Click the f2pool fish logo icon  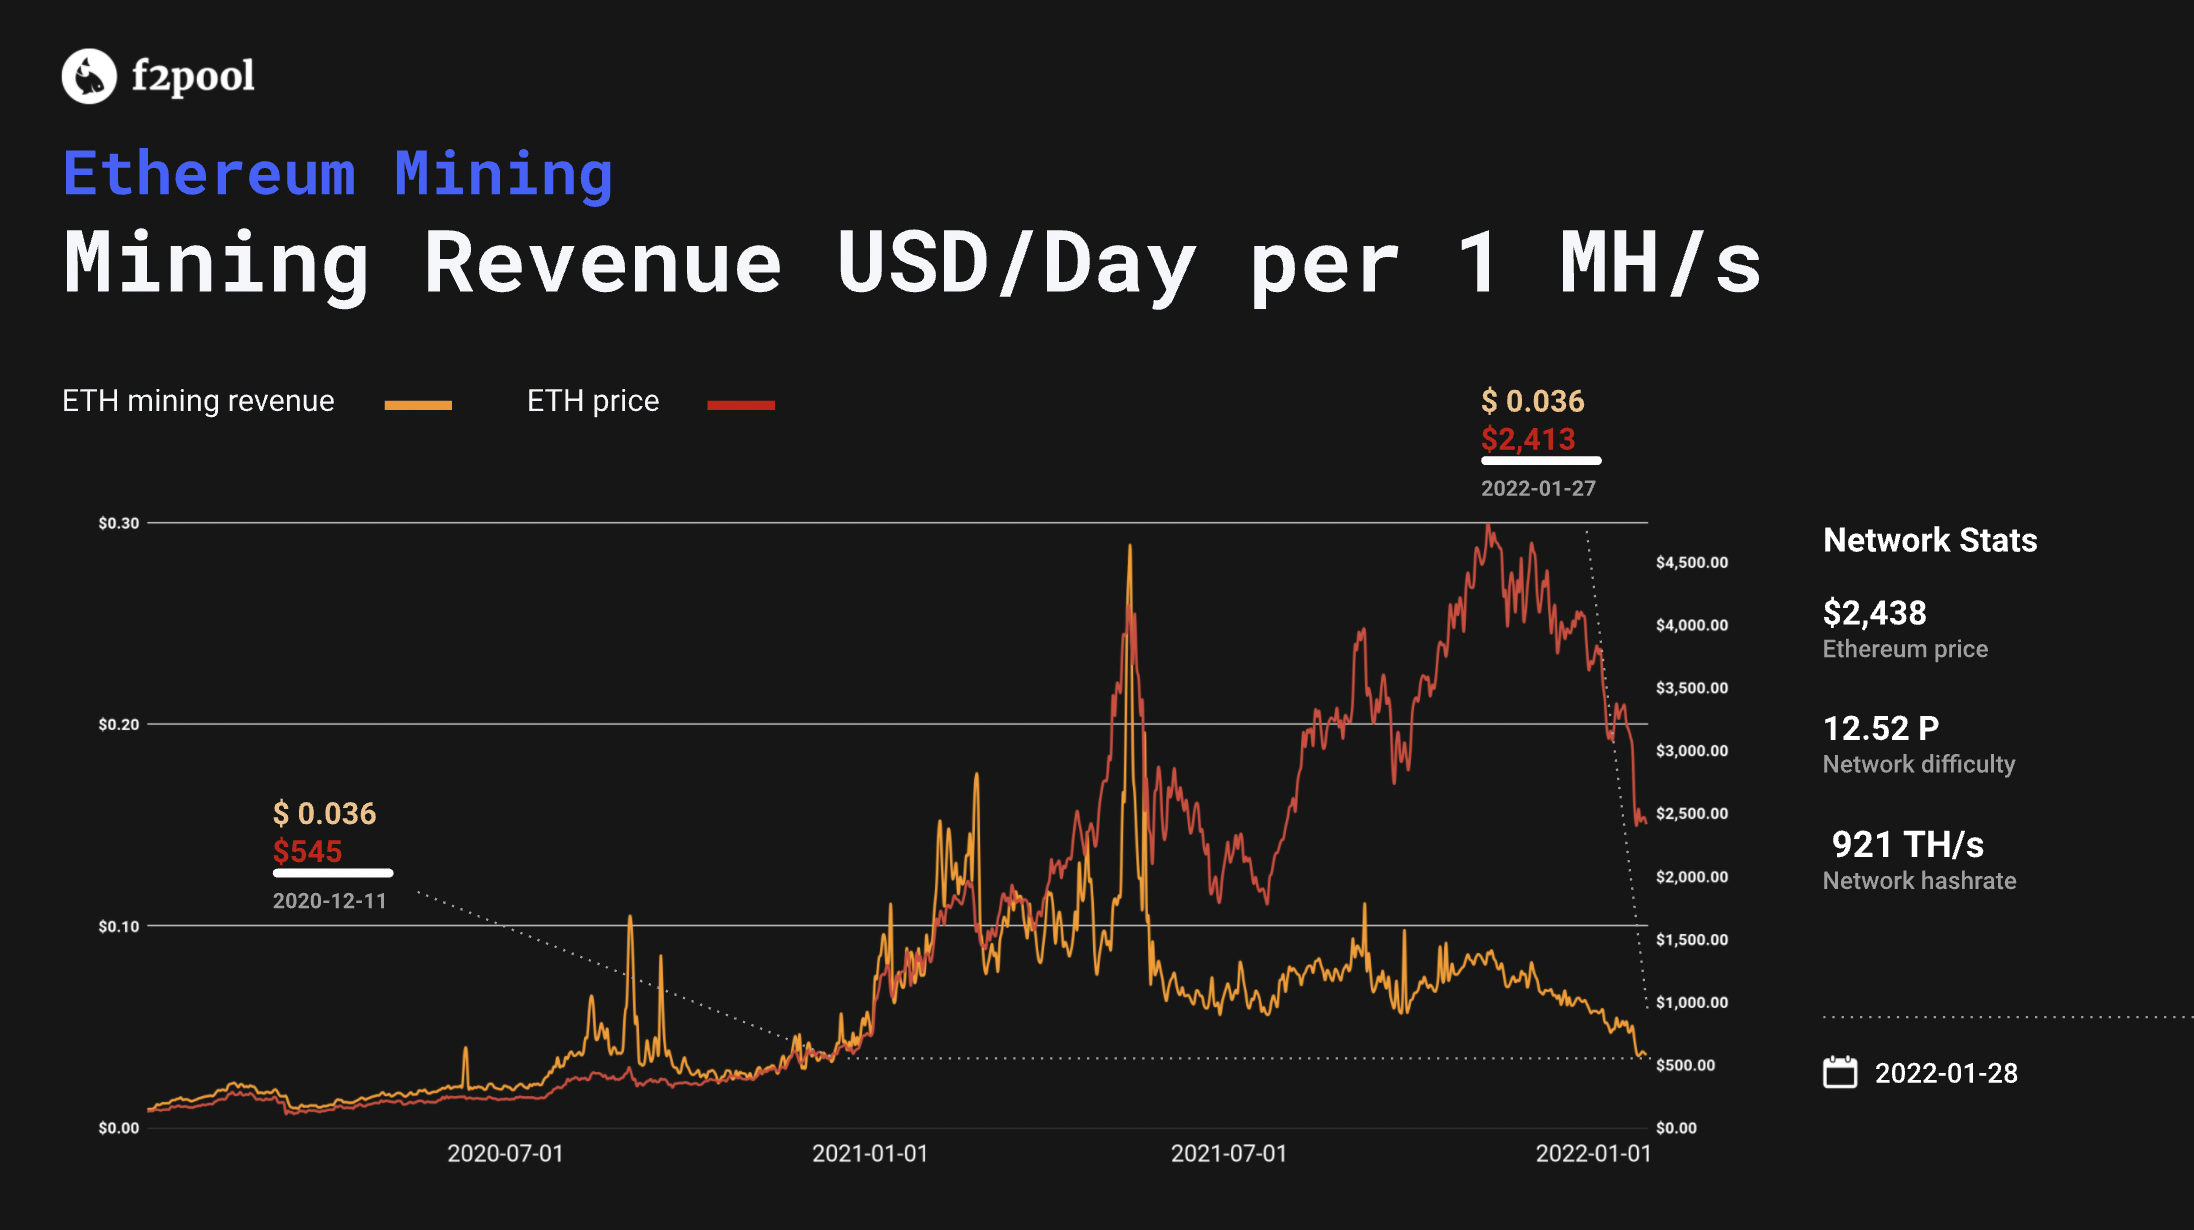(89, 76)
